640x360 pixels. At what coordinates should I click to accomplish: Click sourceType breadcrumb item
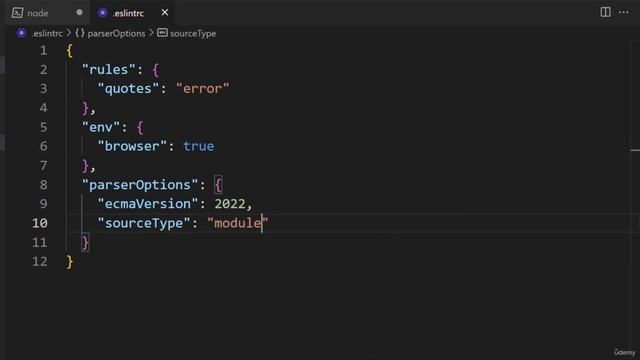(193, 33)
